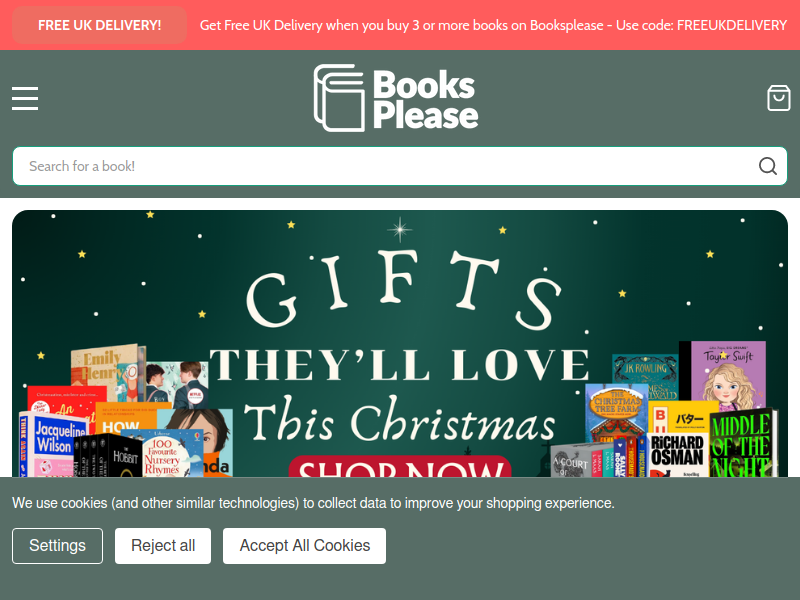The width and height of the screenshot is (800, 600).
Task: Open cookie Settings
Action: pos(57,546)
